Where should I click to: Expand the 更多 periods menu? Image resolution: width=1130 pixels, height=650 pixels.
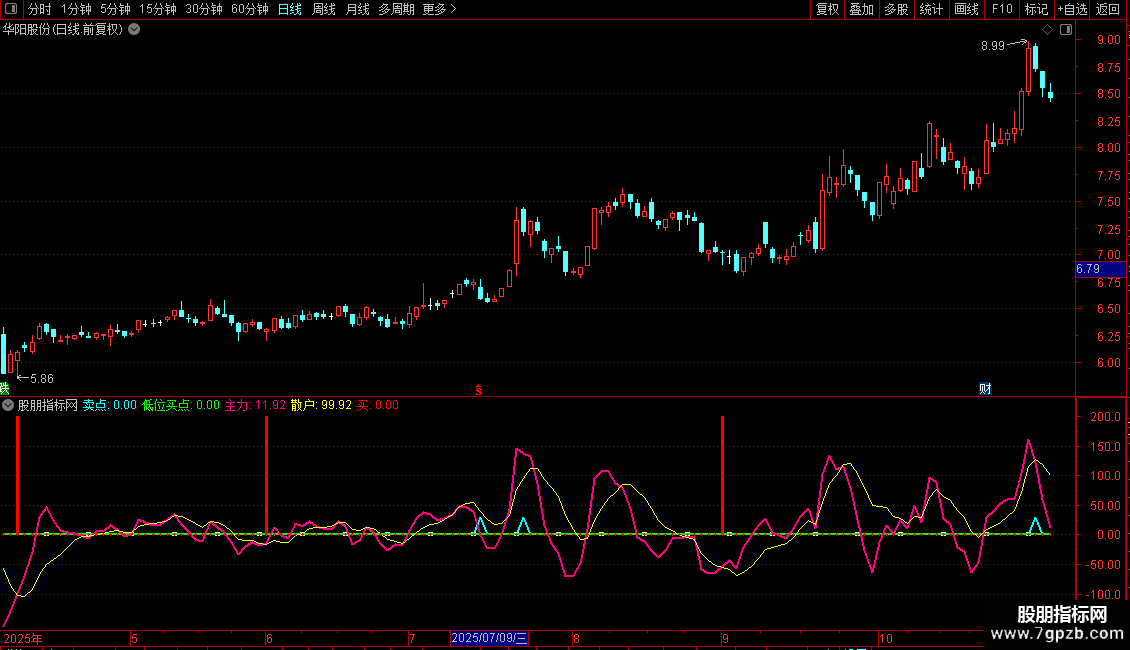(x=439, y=9)
